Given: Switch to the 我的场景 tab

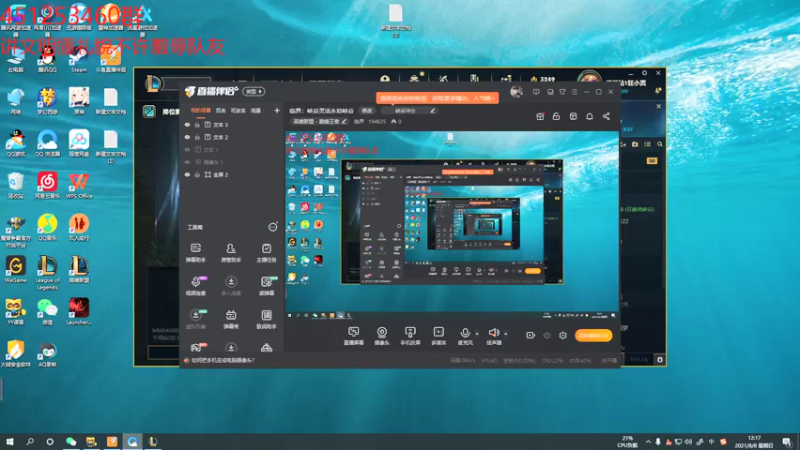Looking at the screenshot, I should [x=201, y=110].
